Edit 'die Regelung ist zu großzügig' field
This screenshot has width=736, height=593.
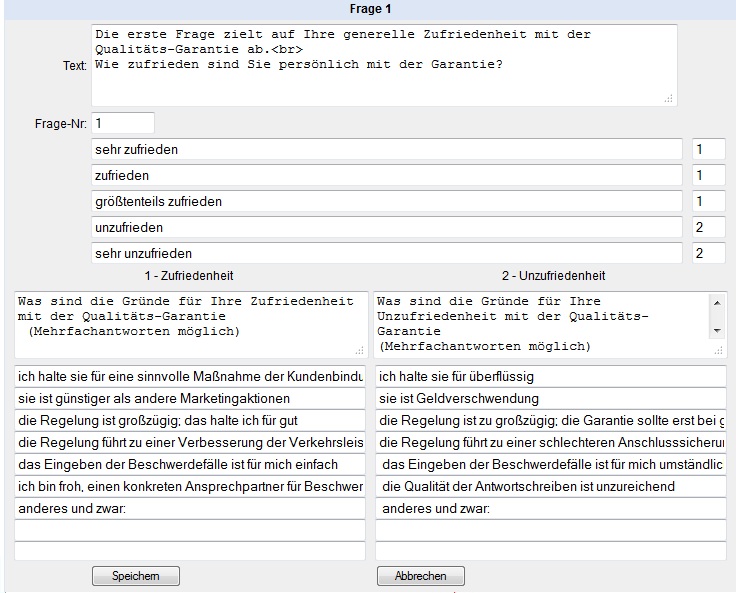click(x=551, y=421)
